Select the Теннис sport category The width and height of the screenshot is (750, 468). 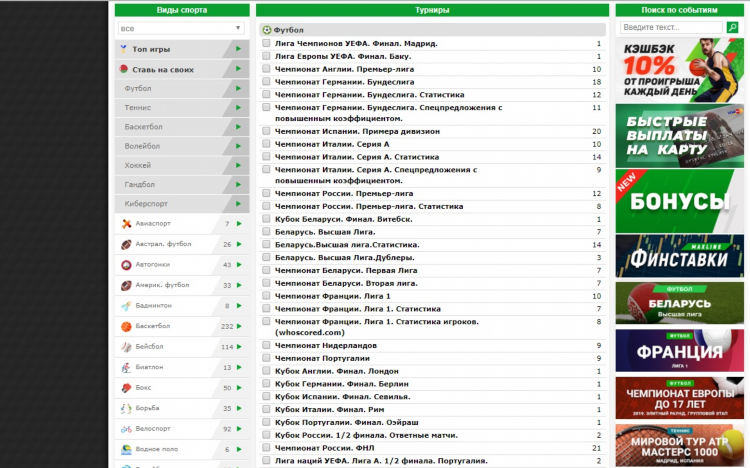point(182,108)
